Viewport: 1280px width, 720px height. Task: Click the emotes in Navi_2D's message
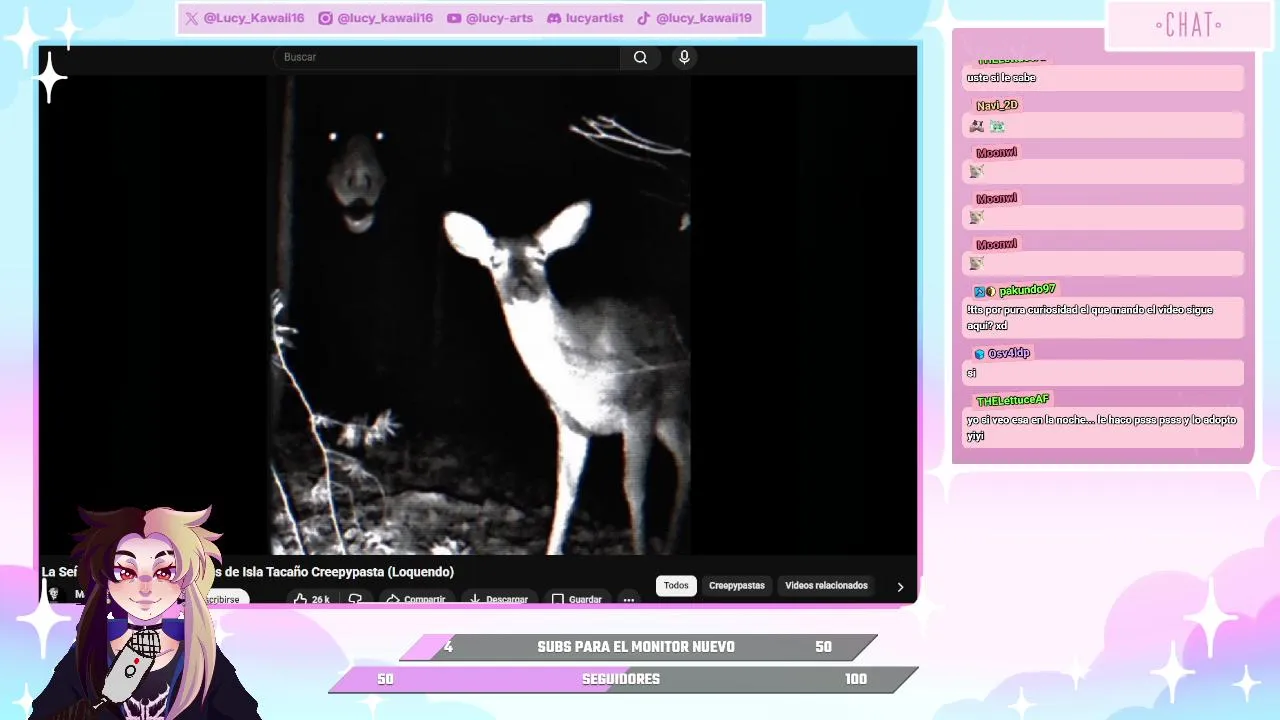click(987, 126)
